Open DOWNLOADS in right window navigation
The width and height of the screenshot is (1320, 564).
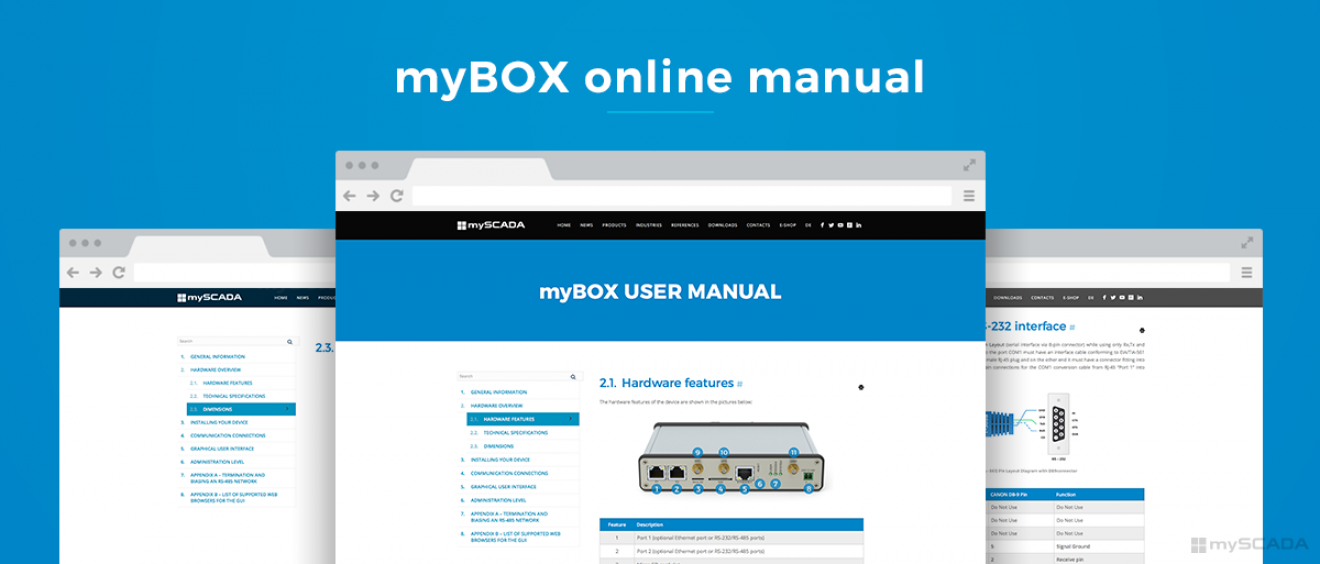pyautogui.click(x=1008, y=298)
